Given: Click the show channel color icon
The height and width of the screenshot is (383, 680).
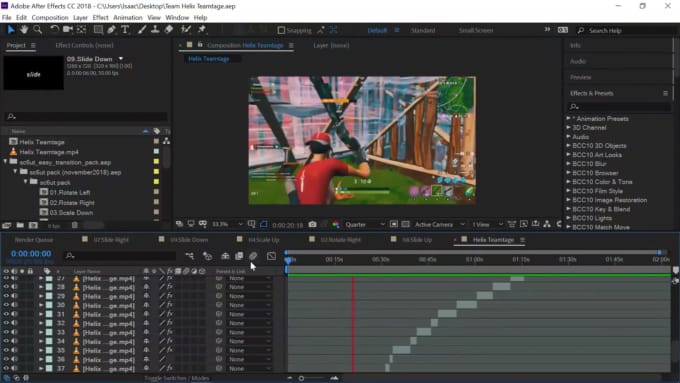Looking at the screenshot, I should coord(336,224).
